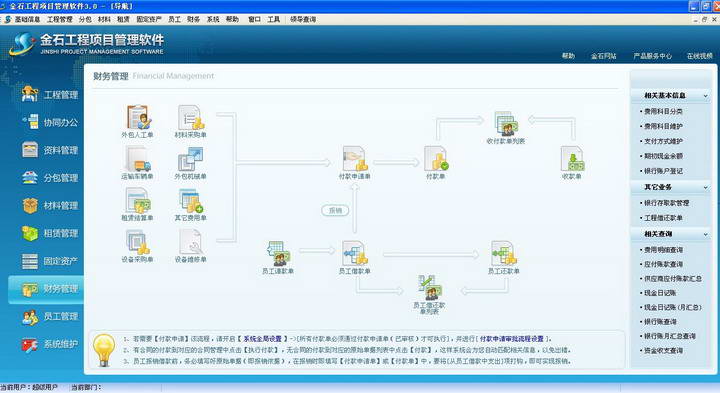
Task: Select 系统维护 in the left sidebar
Action: (x=50, y=344)
